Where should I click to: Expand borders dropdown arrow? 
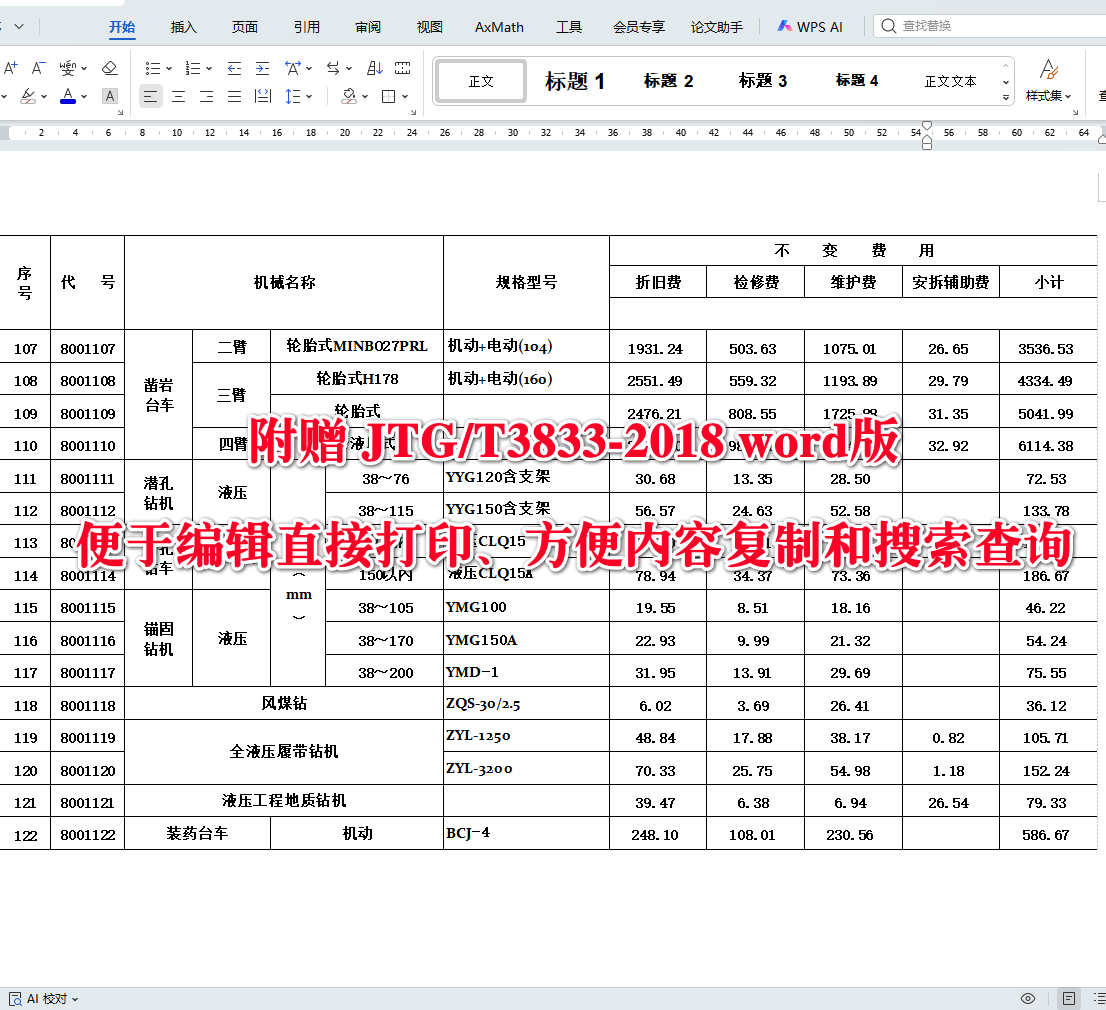[405, 97]
